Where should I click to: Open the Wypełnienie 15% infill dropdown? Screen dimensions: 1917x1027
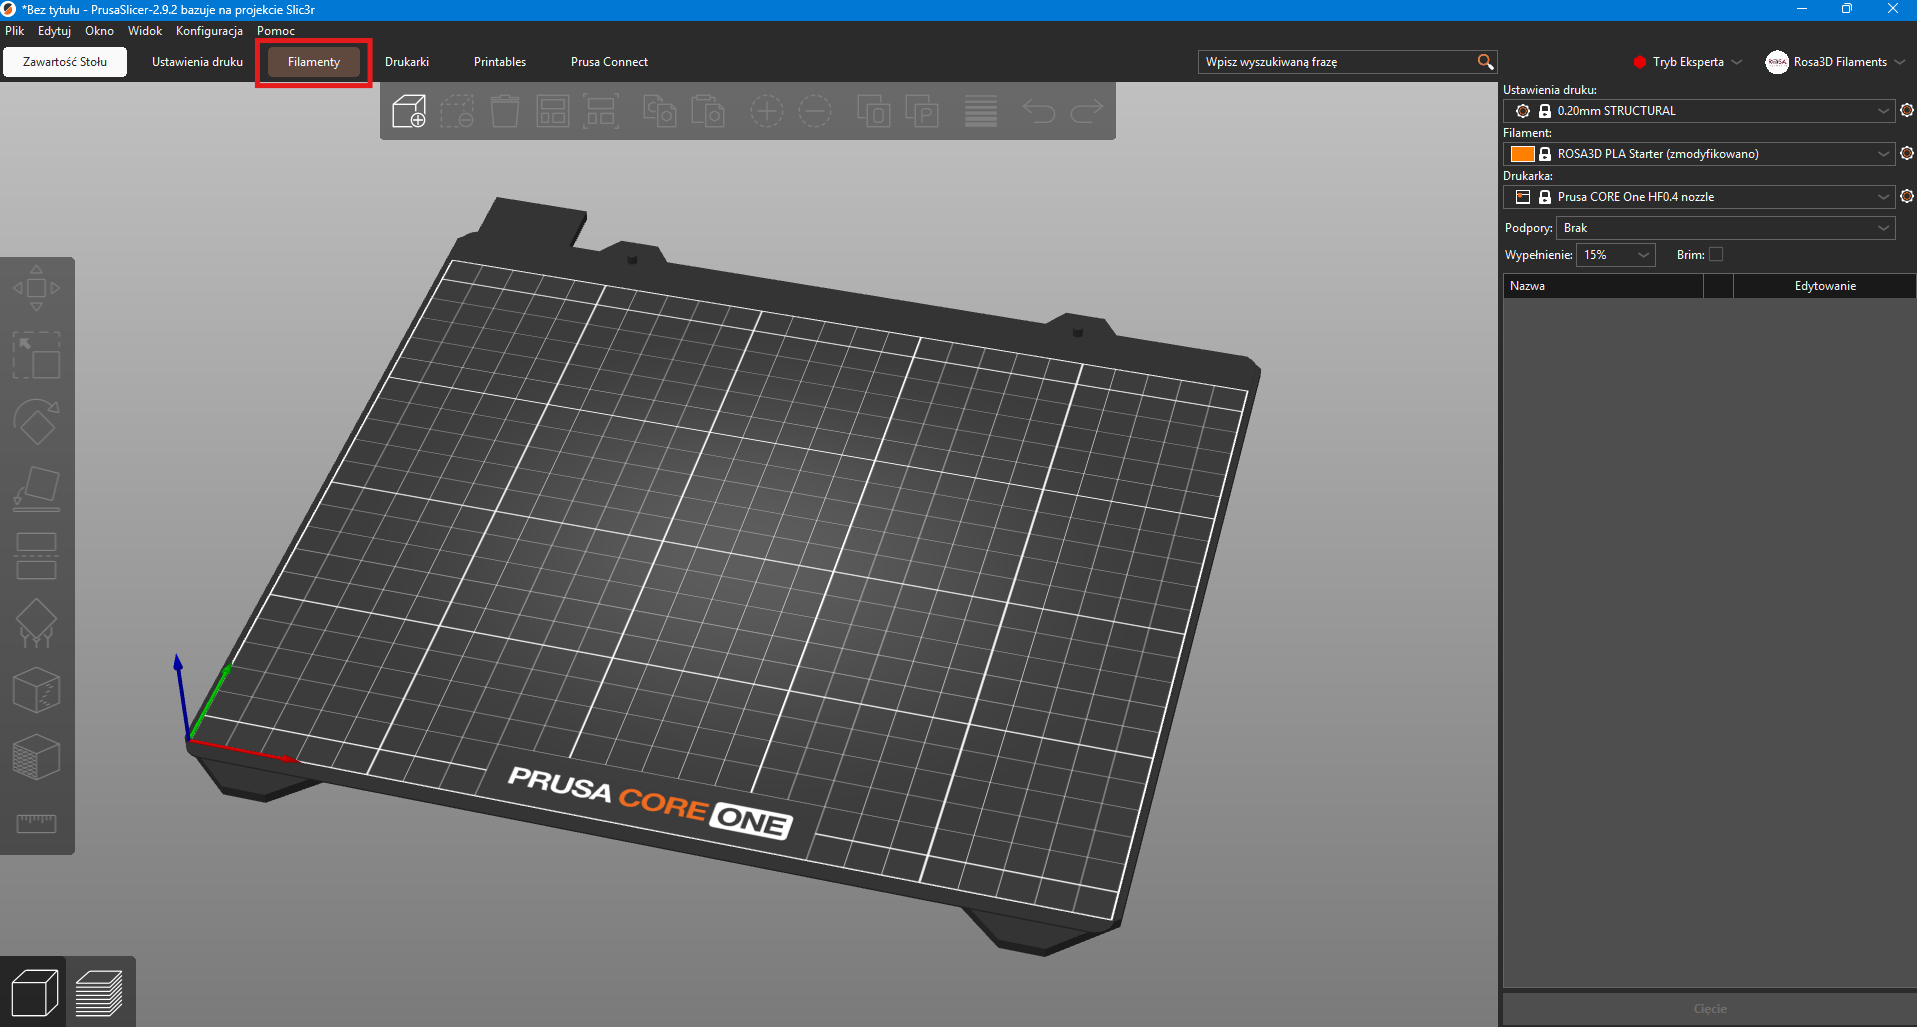point(1615,255)
